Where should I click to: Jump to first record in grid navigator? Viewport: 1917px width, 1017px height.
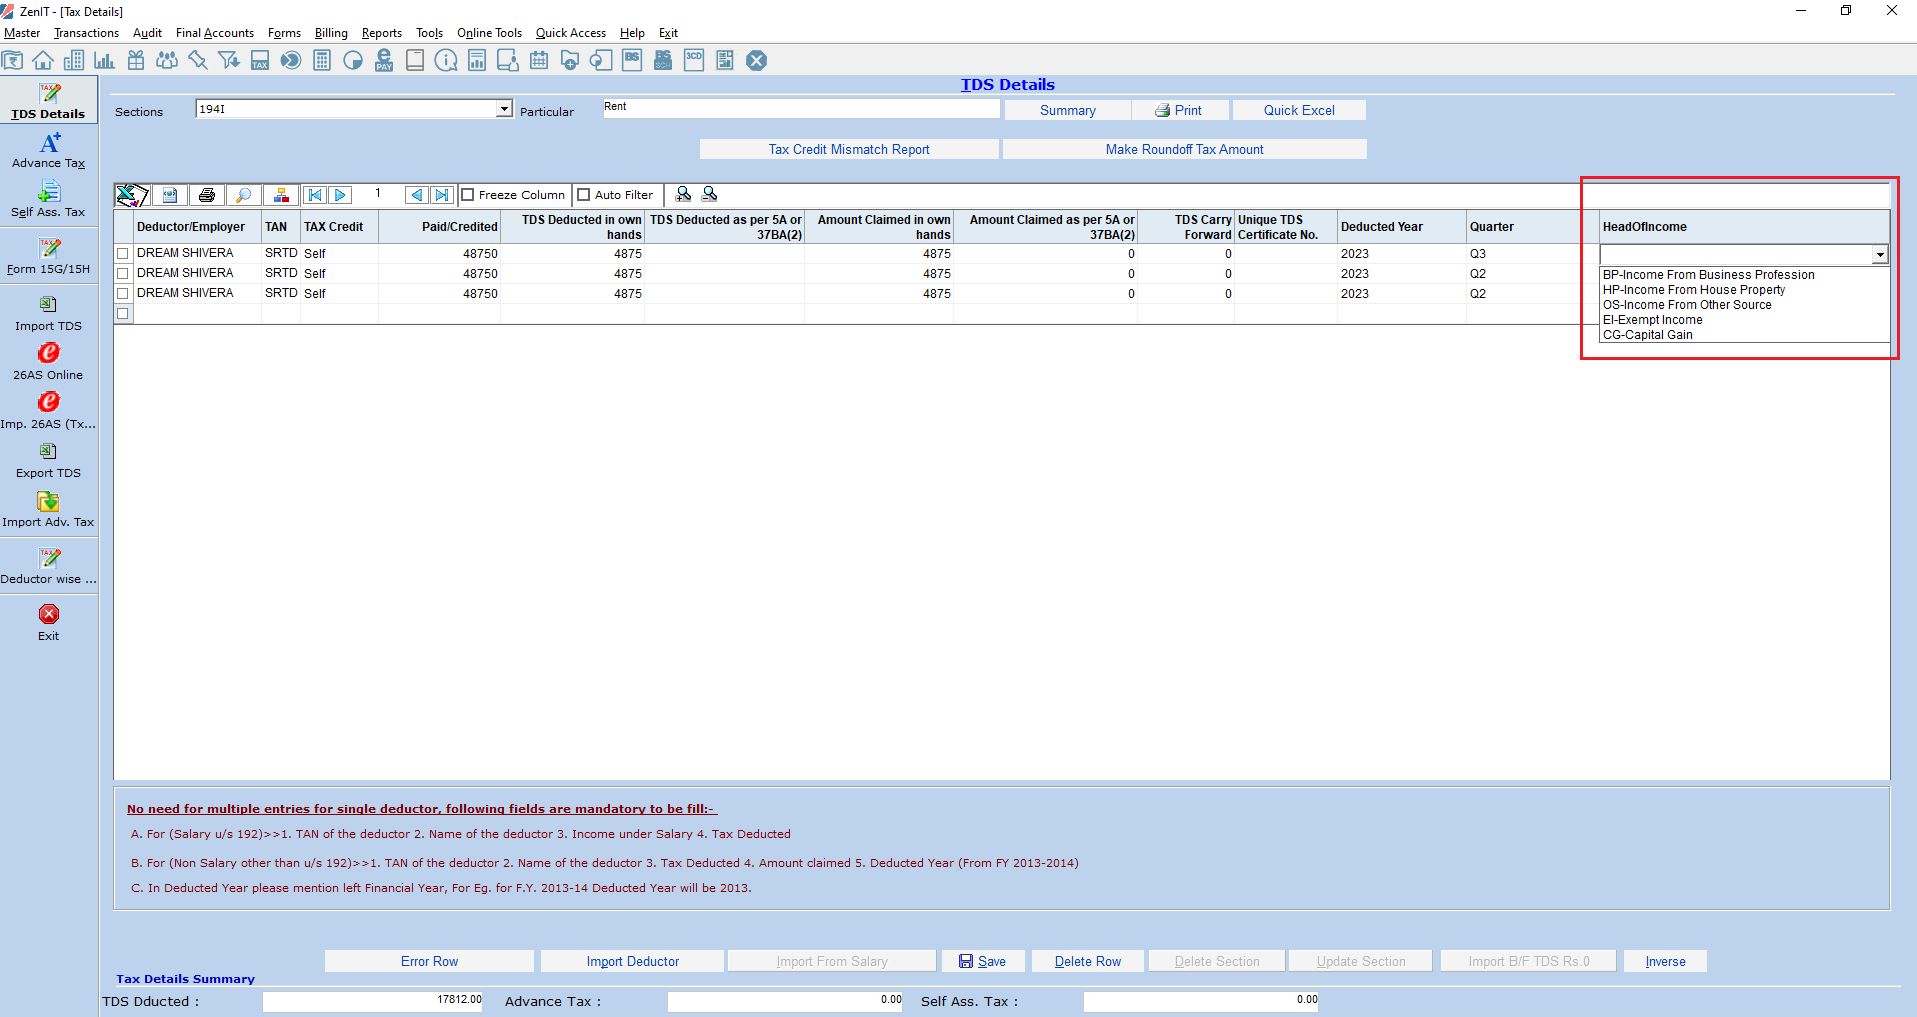(x=315, y=195)
